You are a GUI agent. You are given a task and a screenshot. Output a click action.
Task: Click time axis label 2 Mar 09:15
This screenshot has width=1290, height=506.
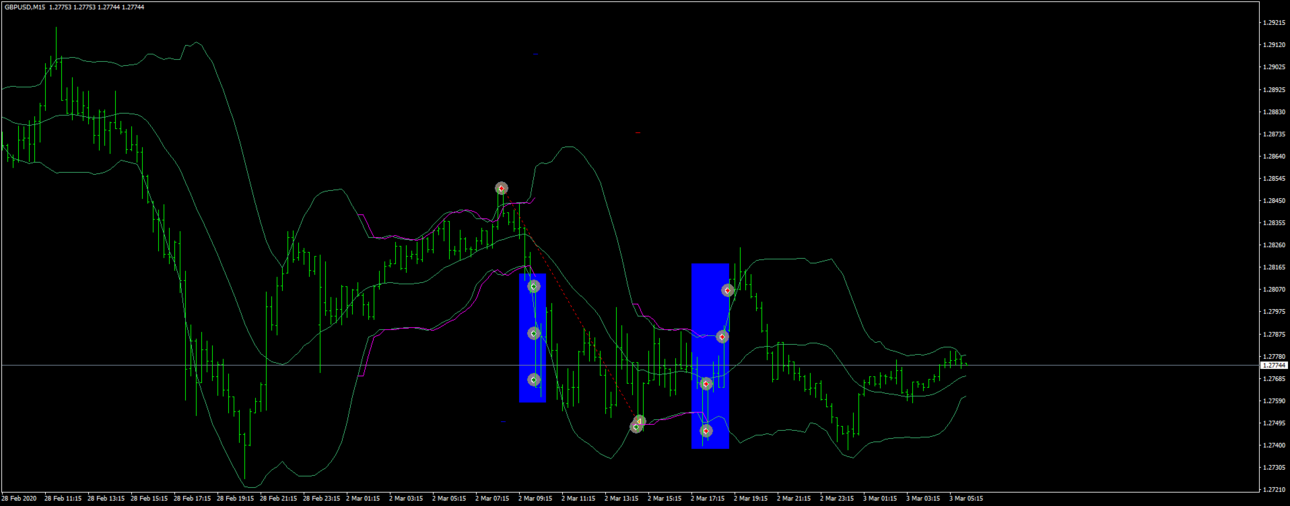(536, 498)
